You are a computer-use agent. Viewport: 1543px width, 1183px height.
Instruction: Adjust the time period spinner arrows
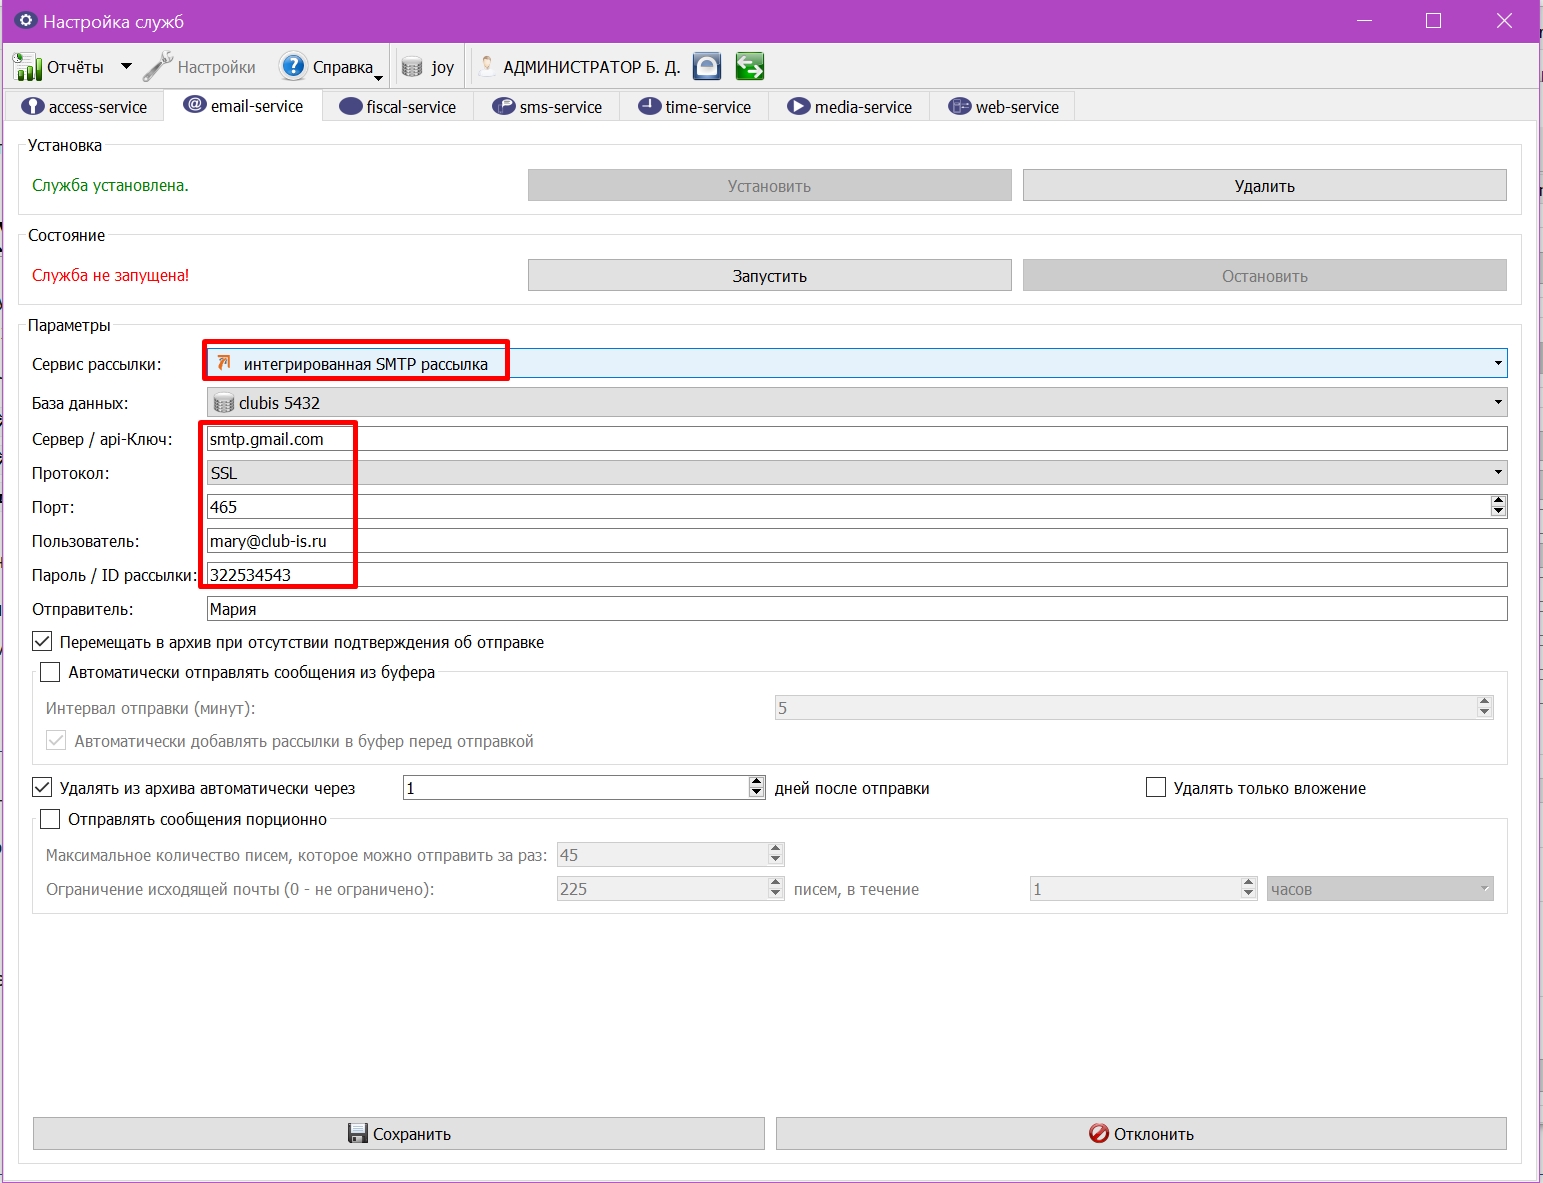point(1248,889)
